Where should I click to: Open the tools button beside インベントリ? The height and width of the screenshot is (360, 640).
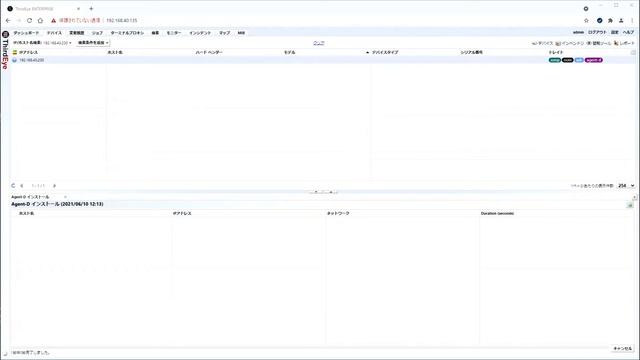(599, 43)
